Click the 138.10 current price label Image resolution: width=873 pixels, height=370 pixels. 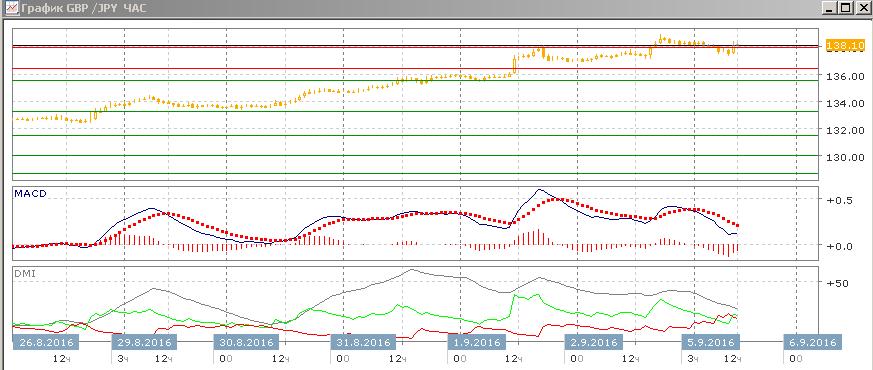(846, 46)
